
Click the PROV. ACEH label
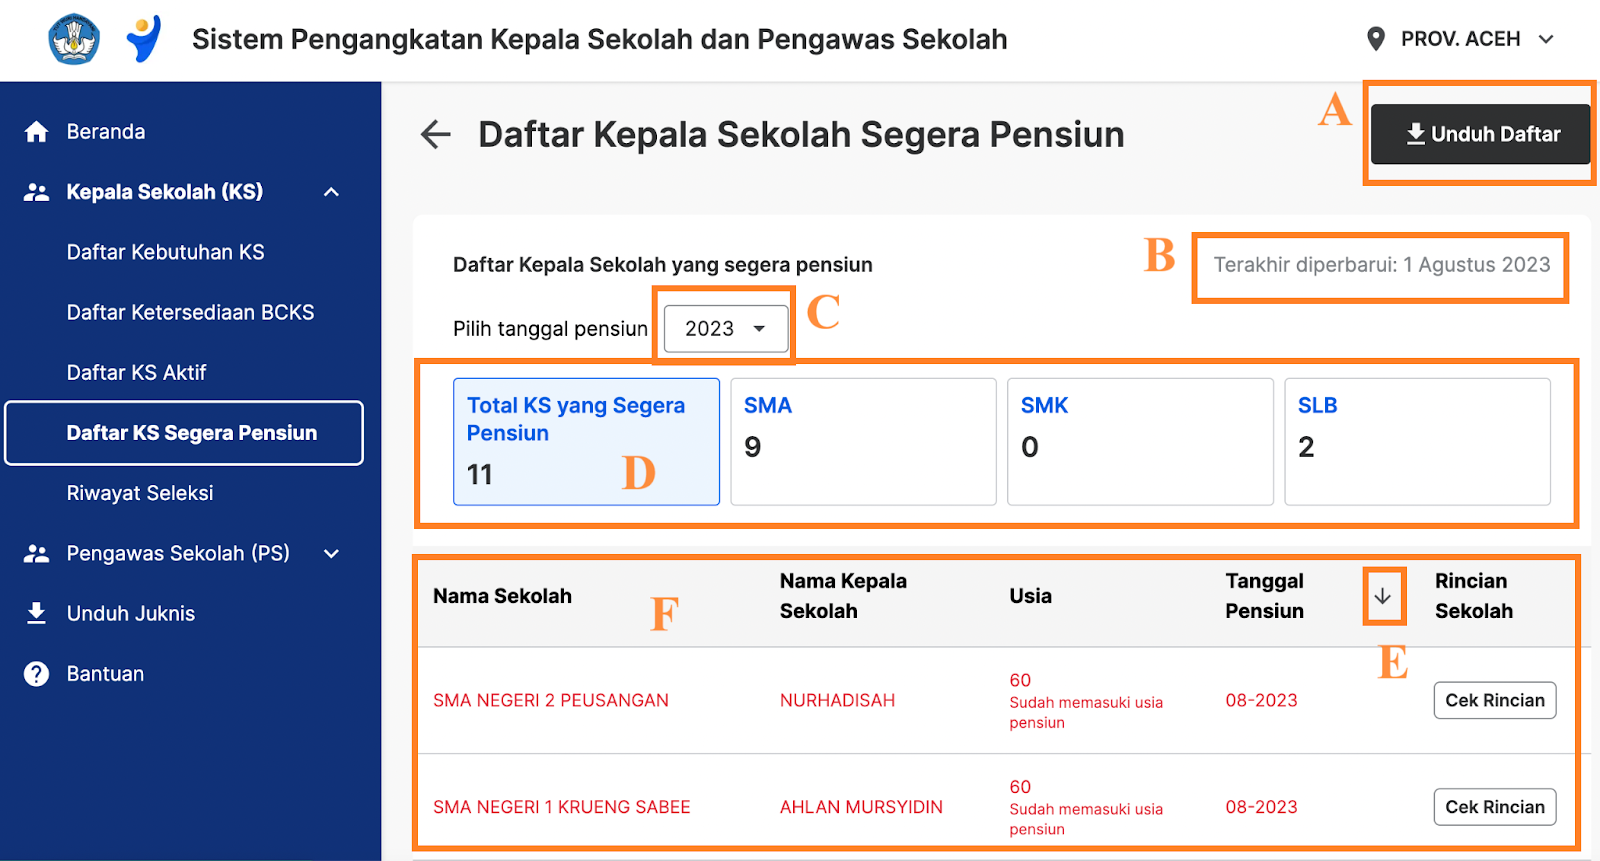click(x=1460, y=39)
